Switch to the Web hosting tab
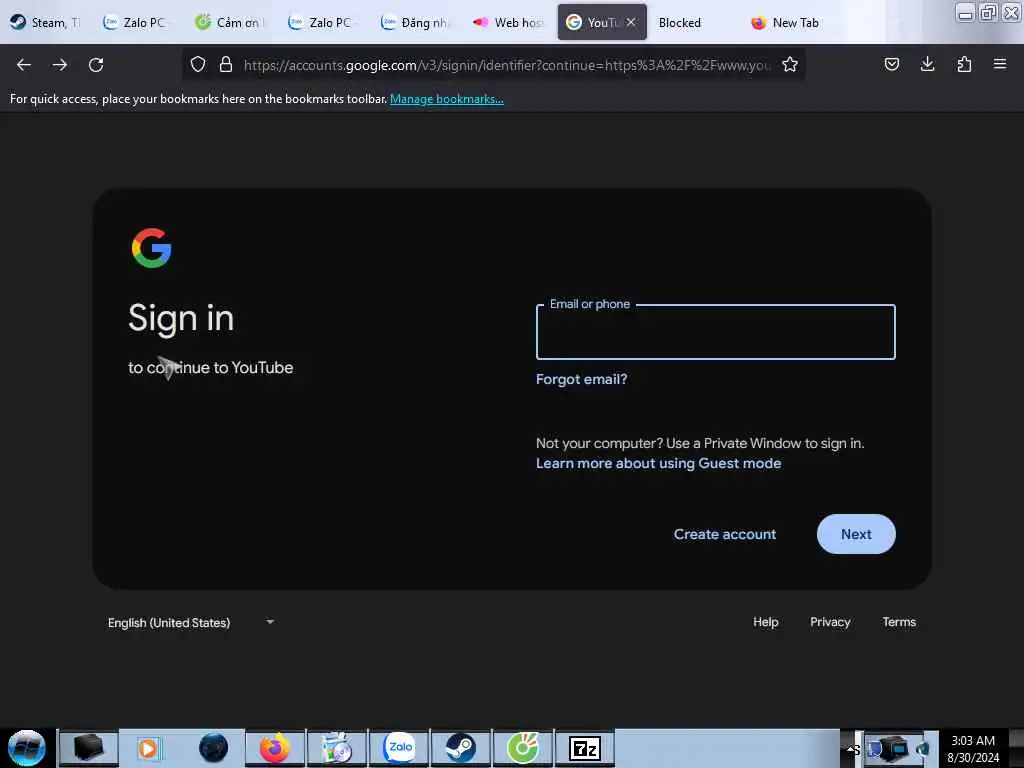Screen dimensions: 1024x768 point(507,22)
